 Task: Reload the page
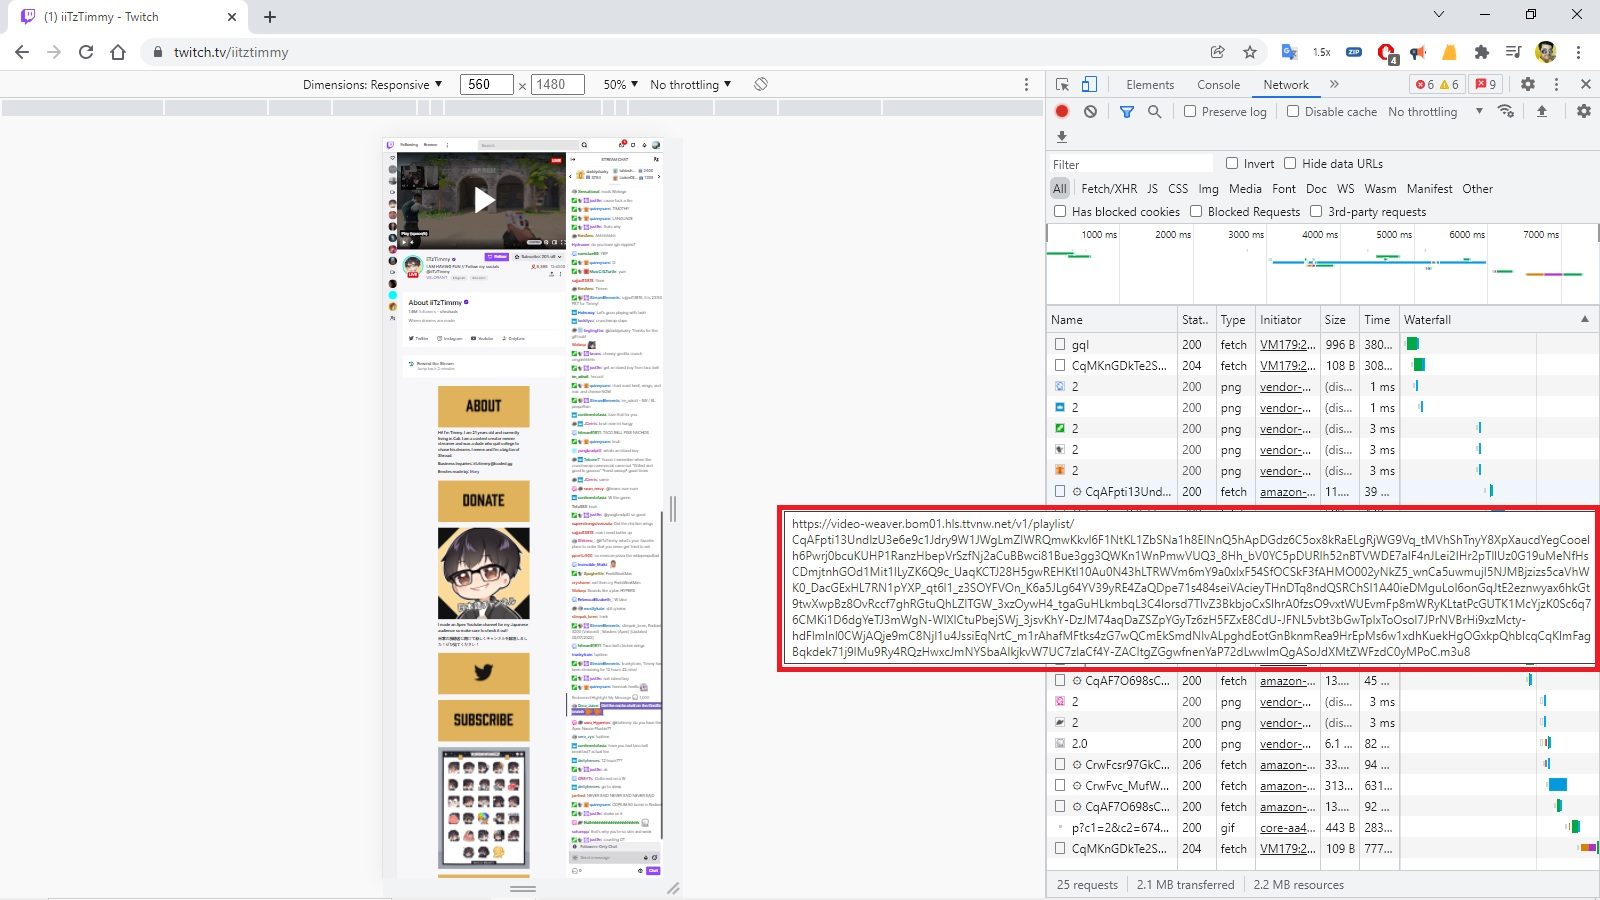pos(86,52)
